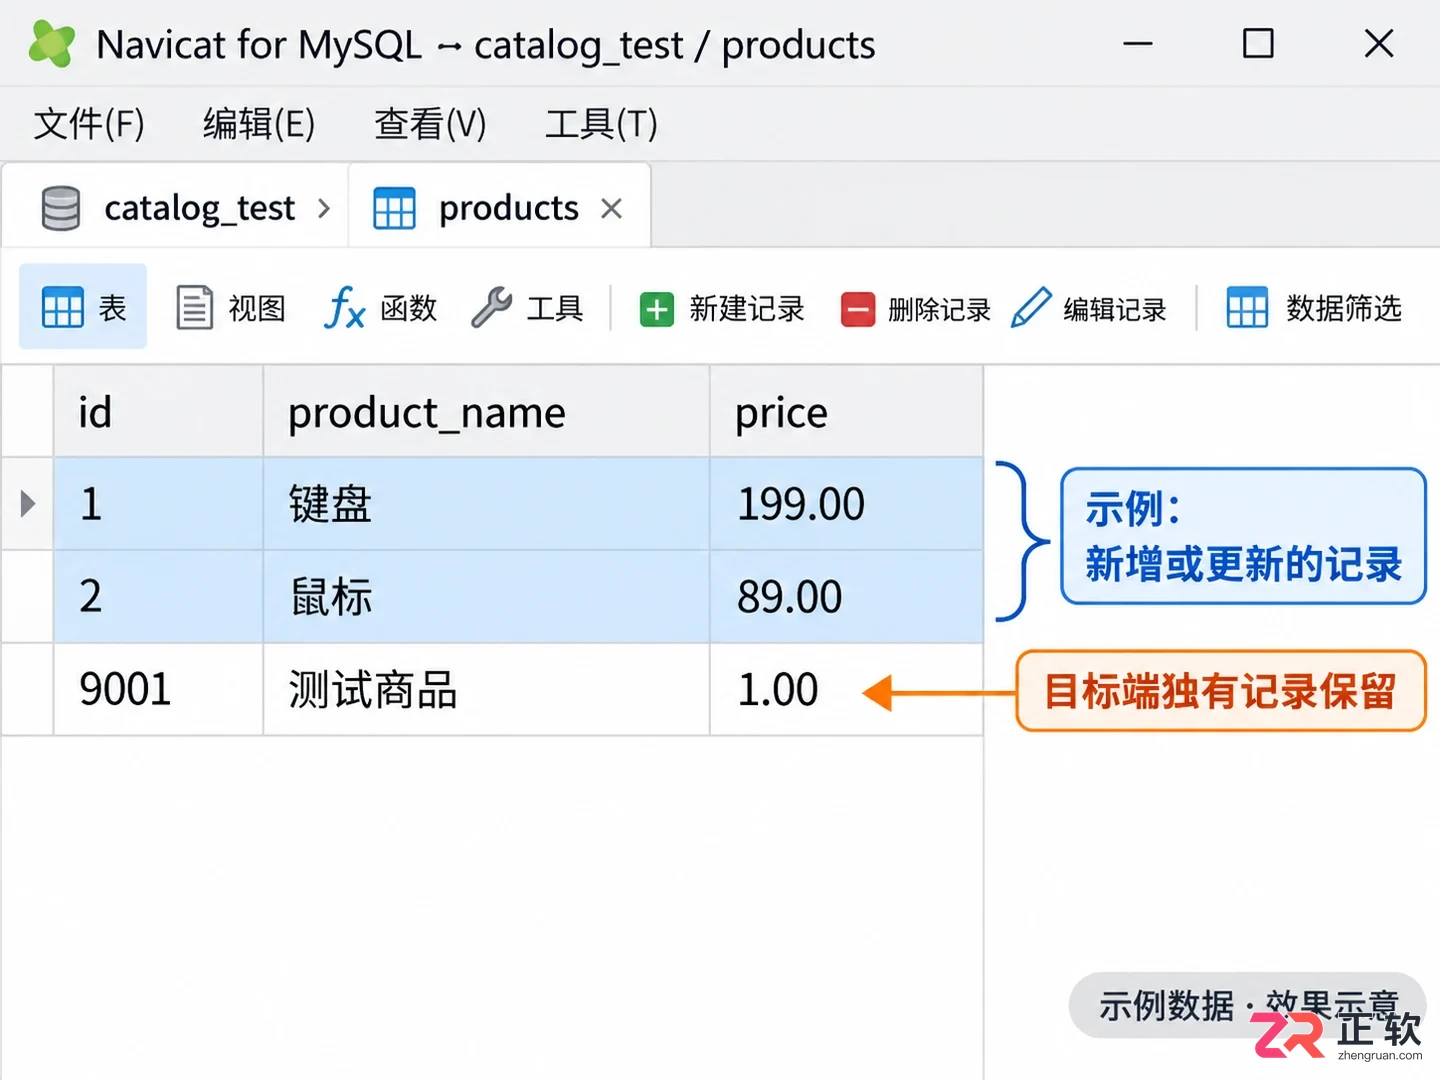Click the green plus 新建记录 icon
This screenshot has height=1080, width=1440.
coord(657,309)
